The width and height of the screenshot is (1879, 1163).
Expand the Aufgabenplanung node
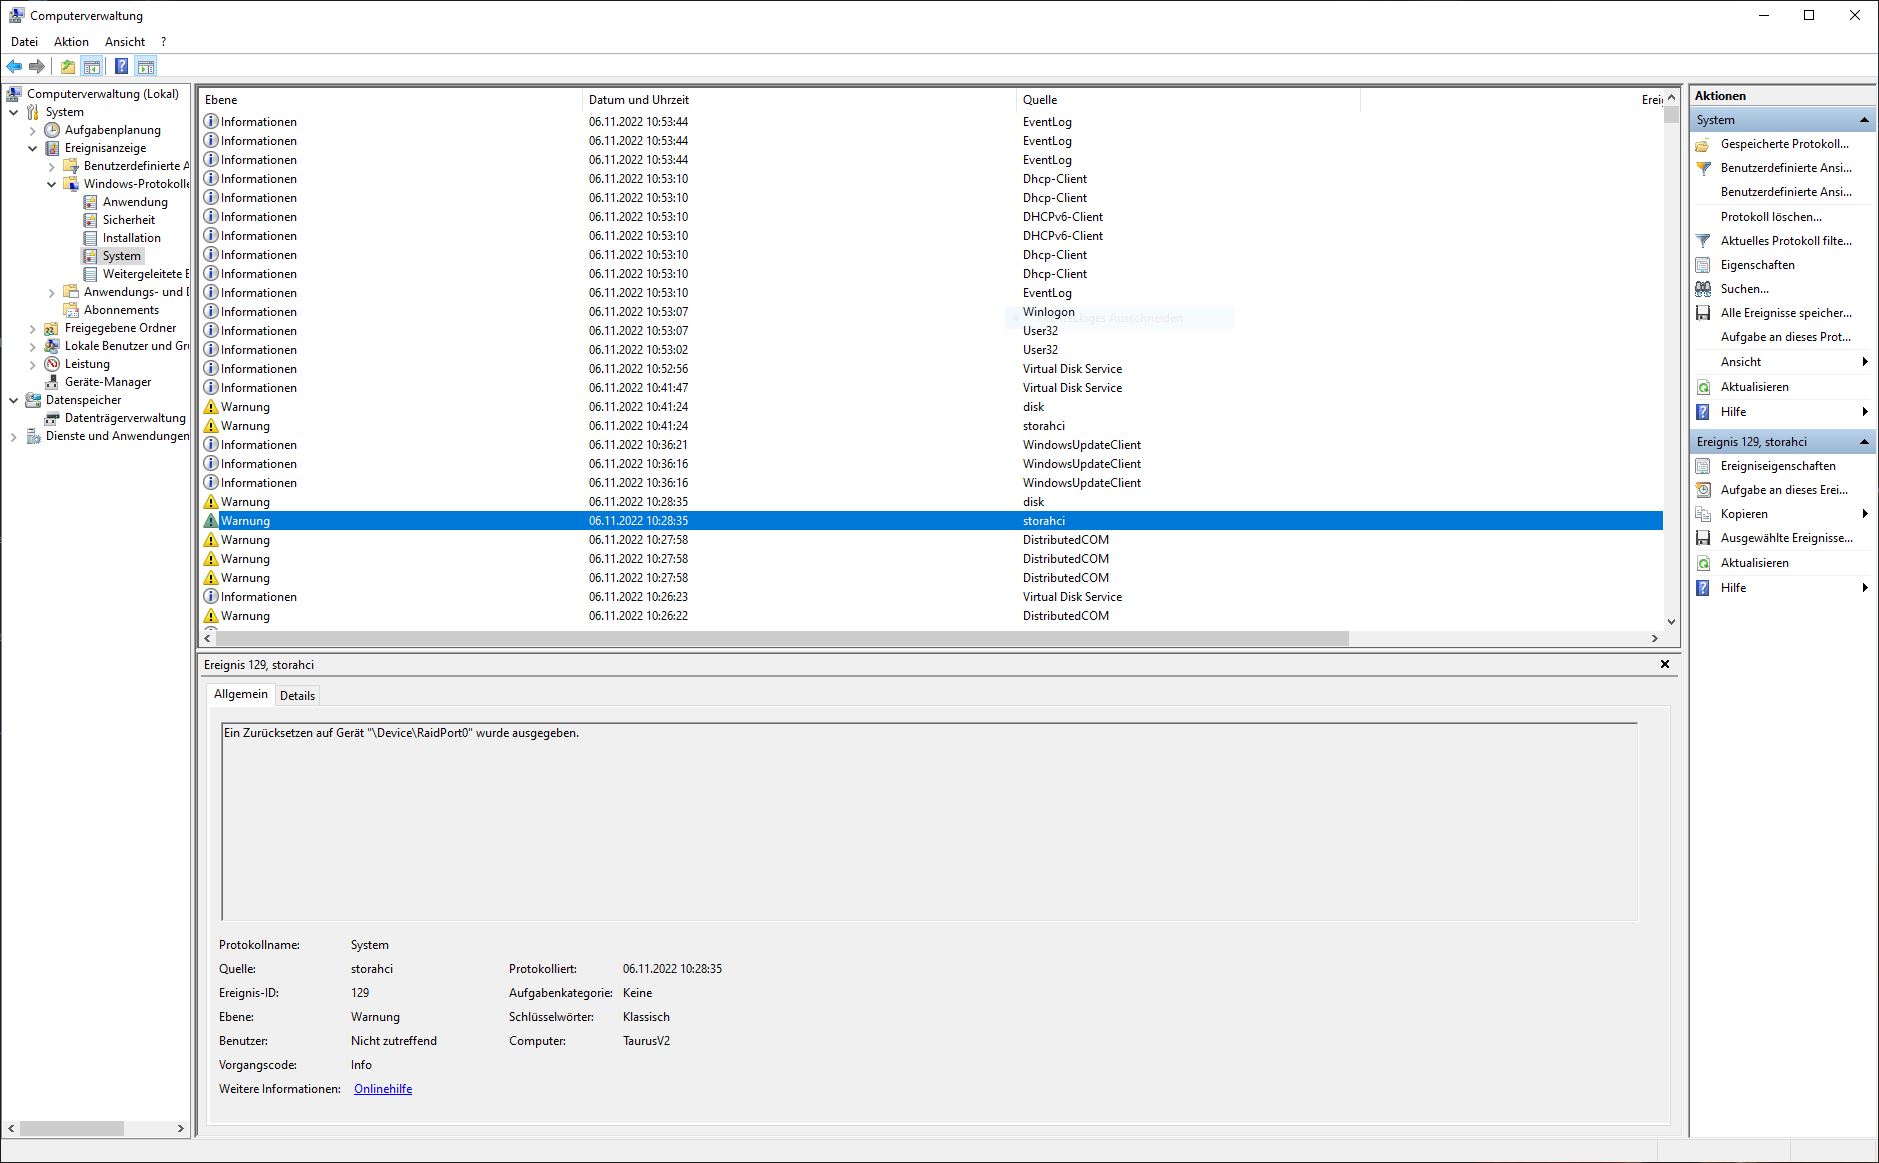(x=33, y=130)
